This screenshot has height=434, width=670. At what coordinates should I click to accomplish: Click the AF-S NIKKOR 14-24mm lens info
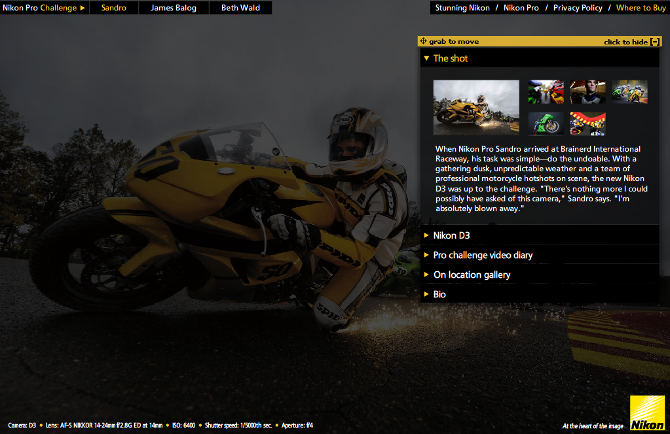click(104, 425)
